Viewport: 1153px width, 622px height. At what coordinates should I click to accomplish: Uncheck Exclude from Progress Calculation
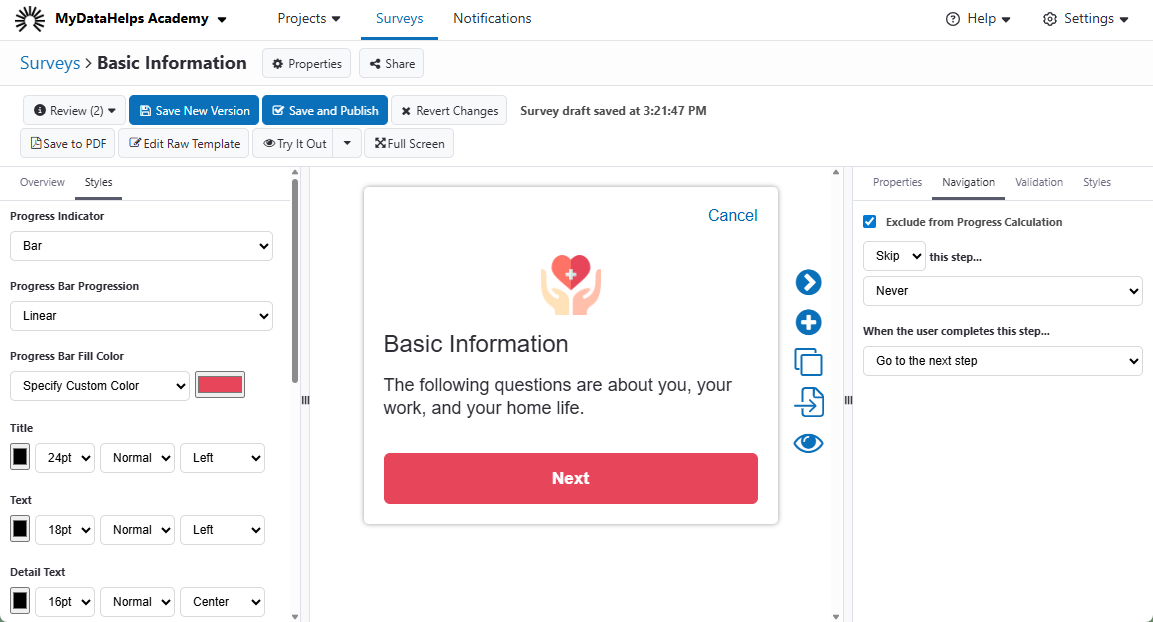[870, 222]
